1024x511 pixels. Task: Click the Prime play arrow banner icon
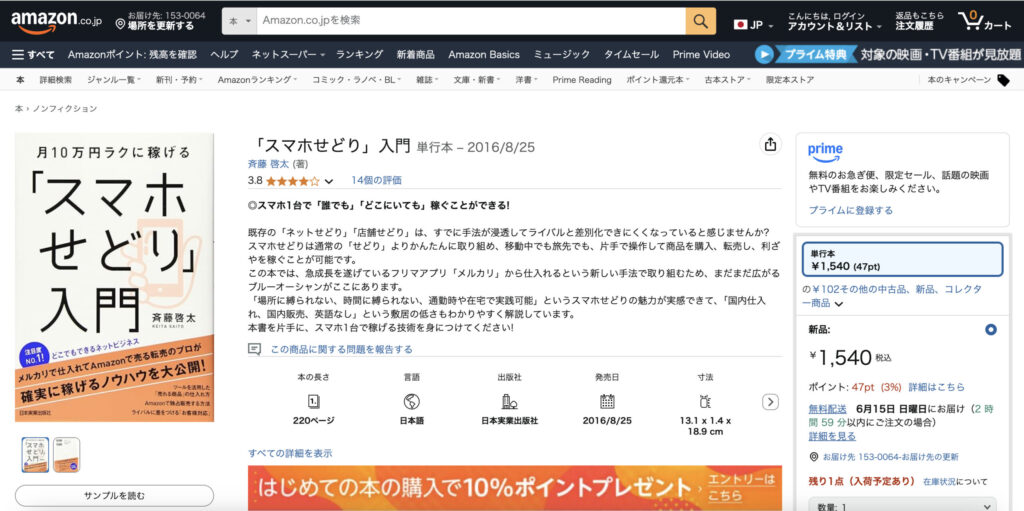(x=763, y=54)
